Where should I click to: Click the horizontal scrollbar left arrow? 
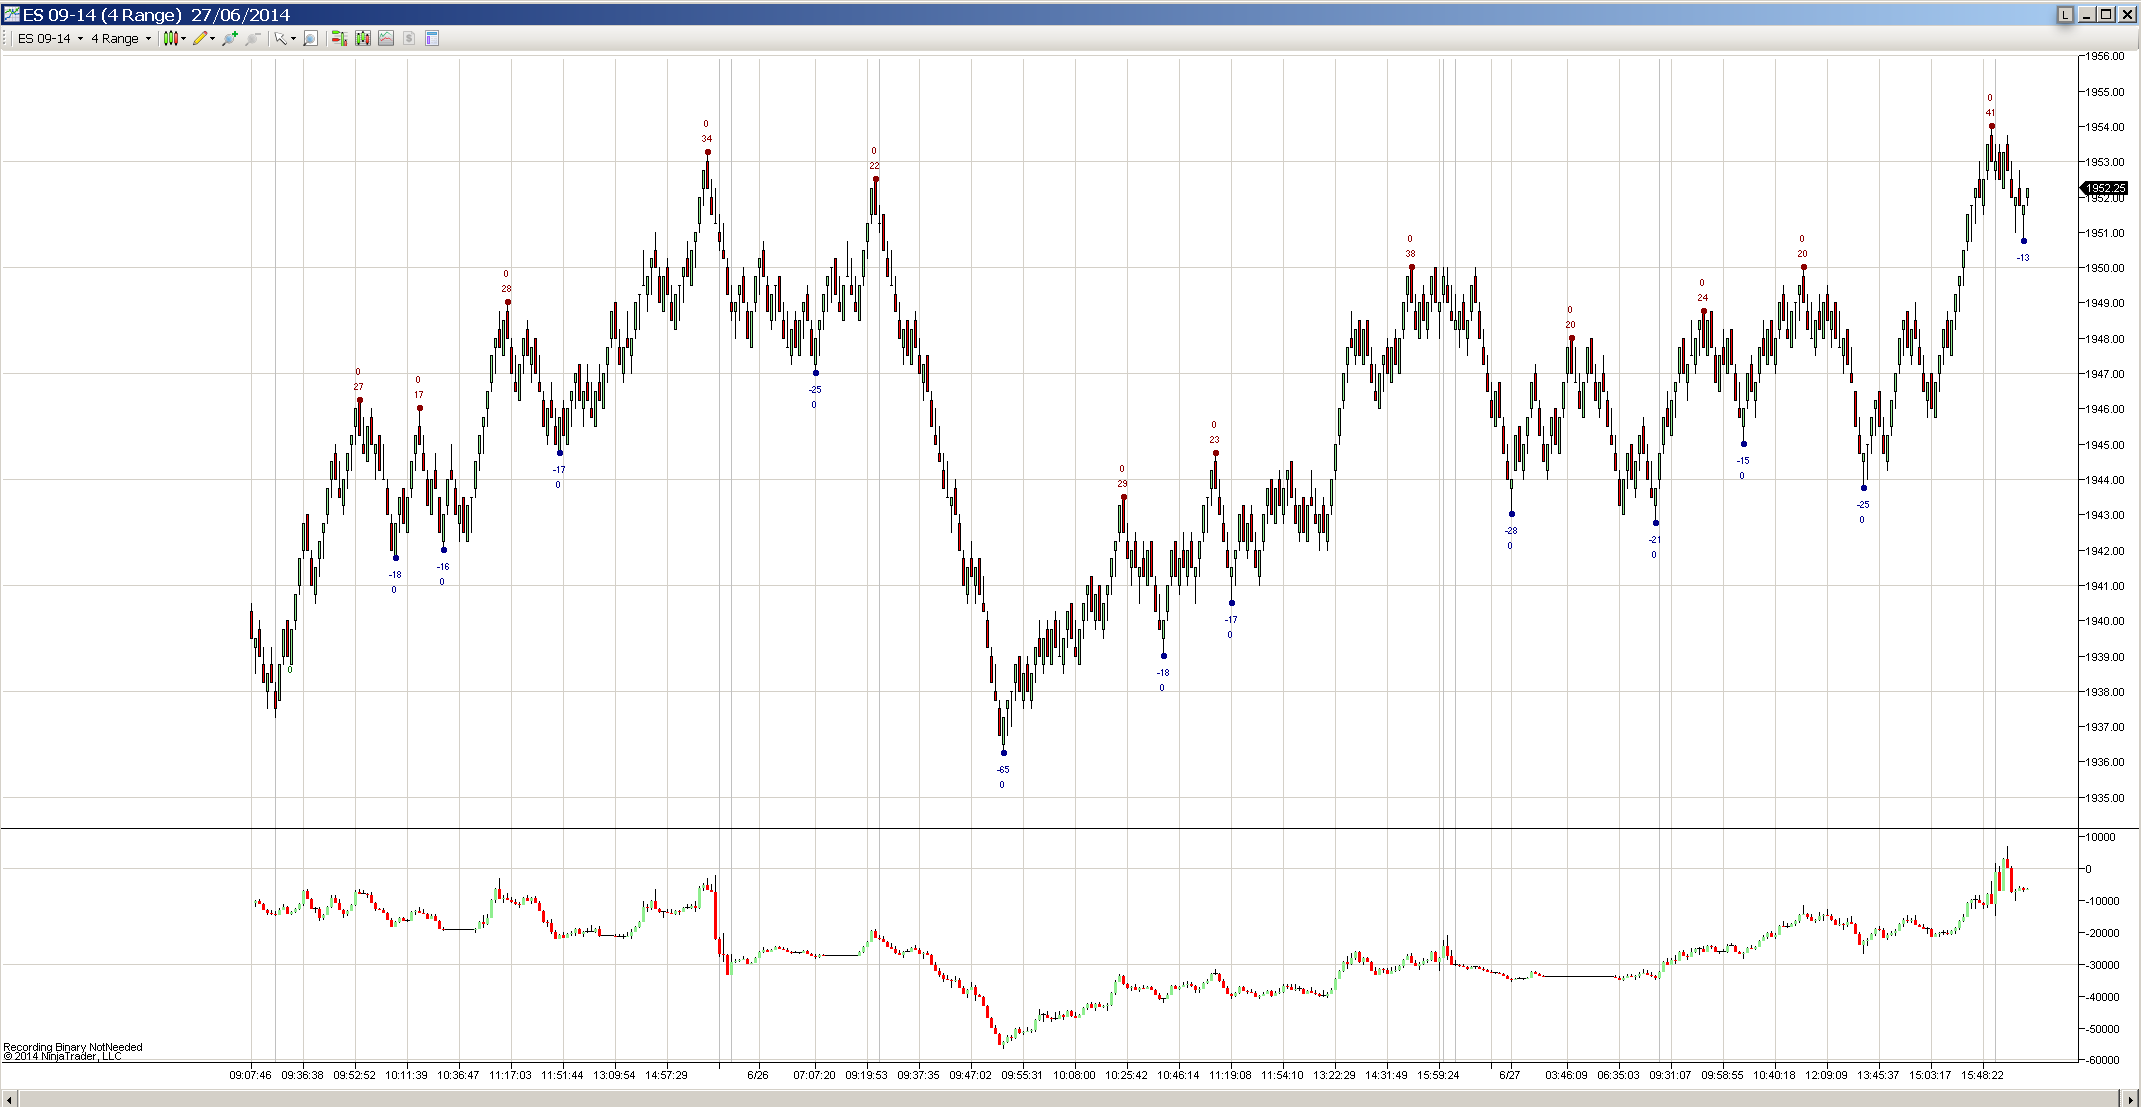8,1099
